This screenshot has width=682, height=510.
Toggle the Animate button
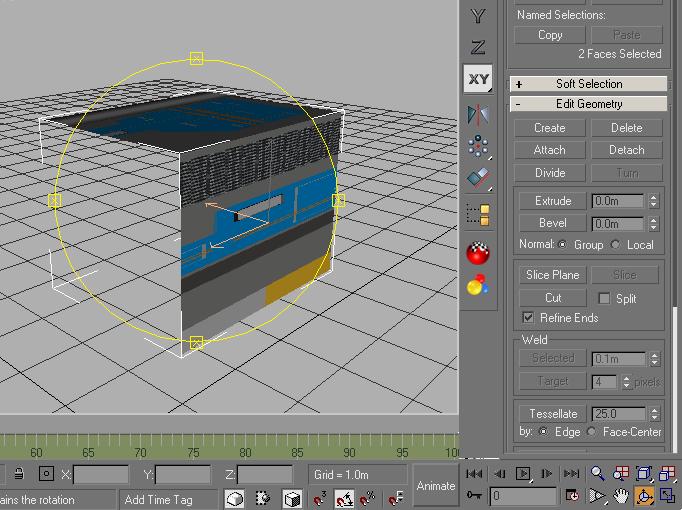pyautogui.click(x=436, y=486)
